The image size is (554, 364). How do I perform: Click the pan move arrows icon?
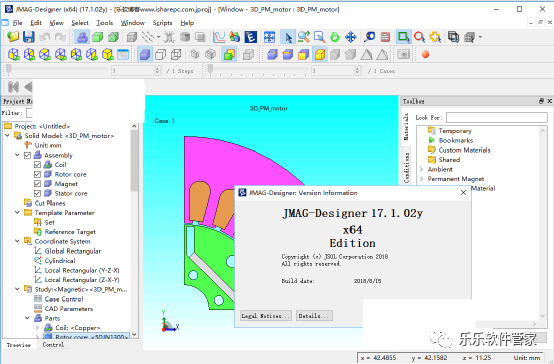point(350,37)
